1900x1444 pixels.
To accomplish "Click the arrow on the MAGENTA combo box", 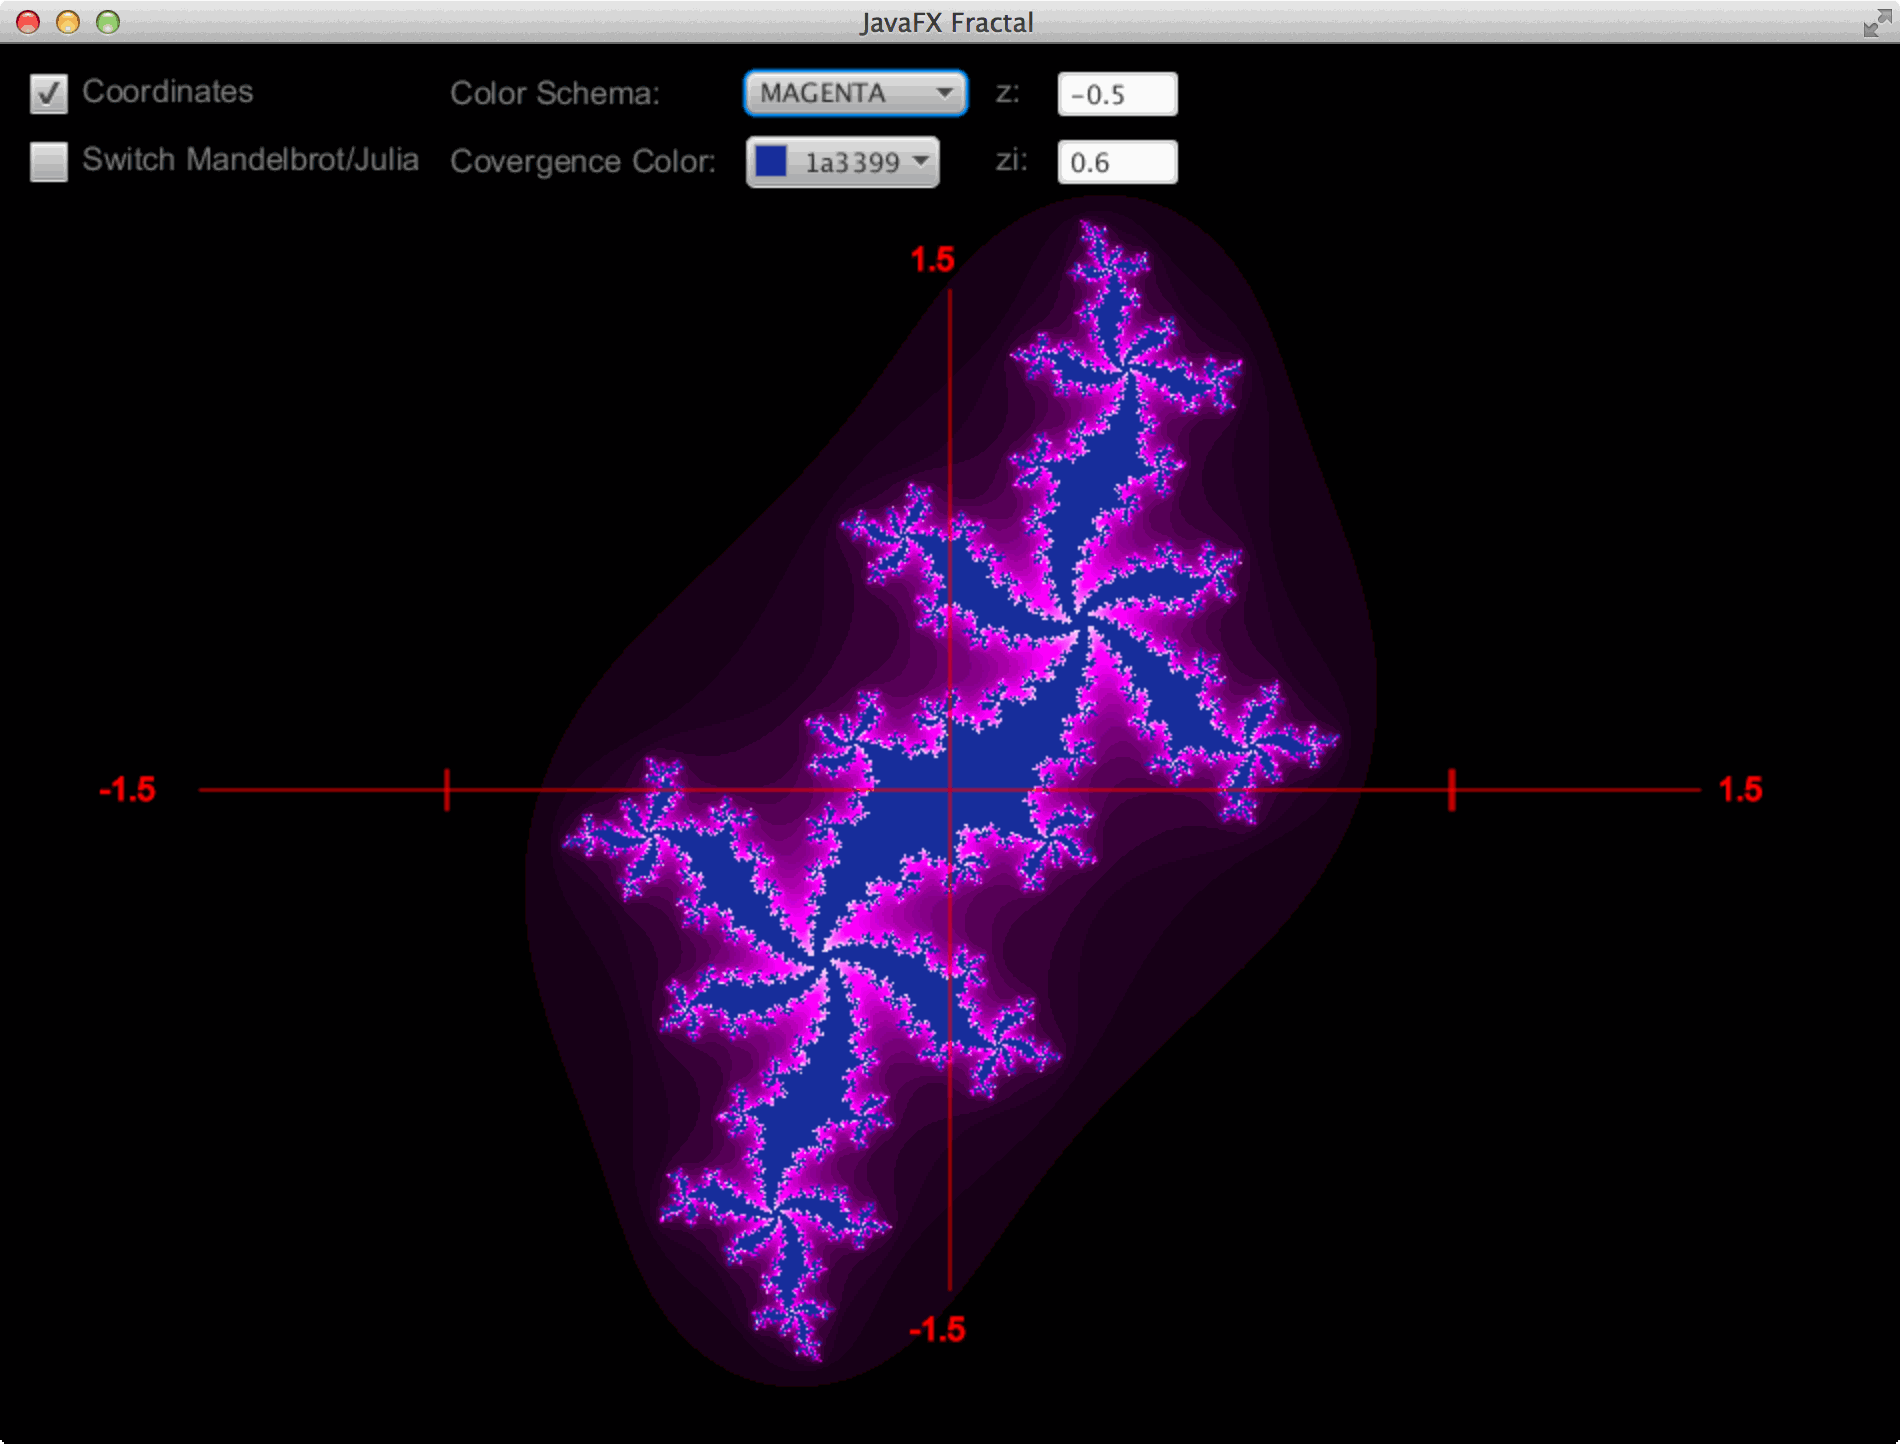I will coord(943,94).
